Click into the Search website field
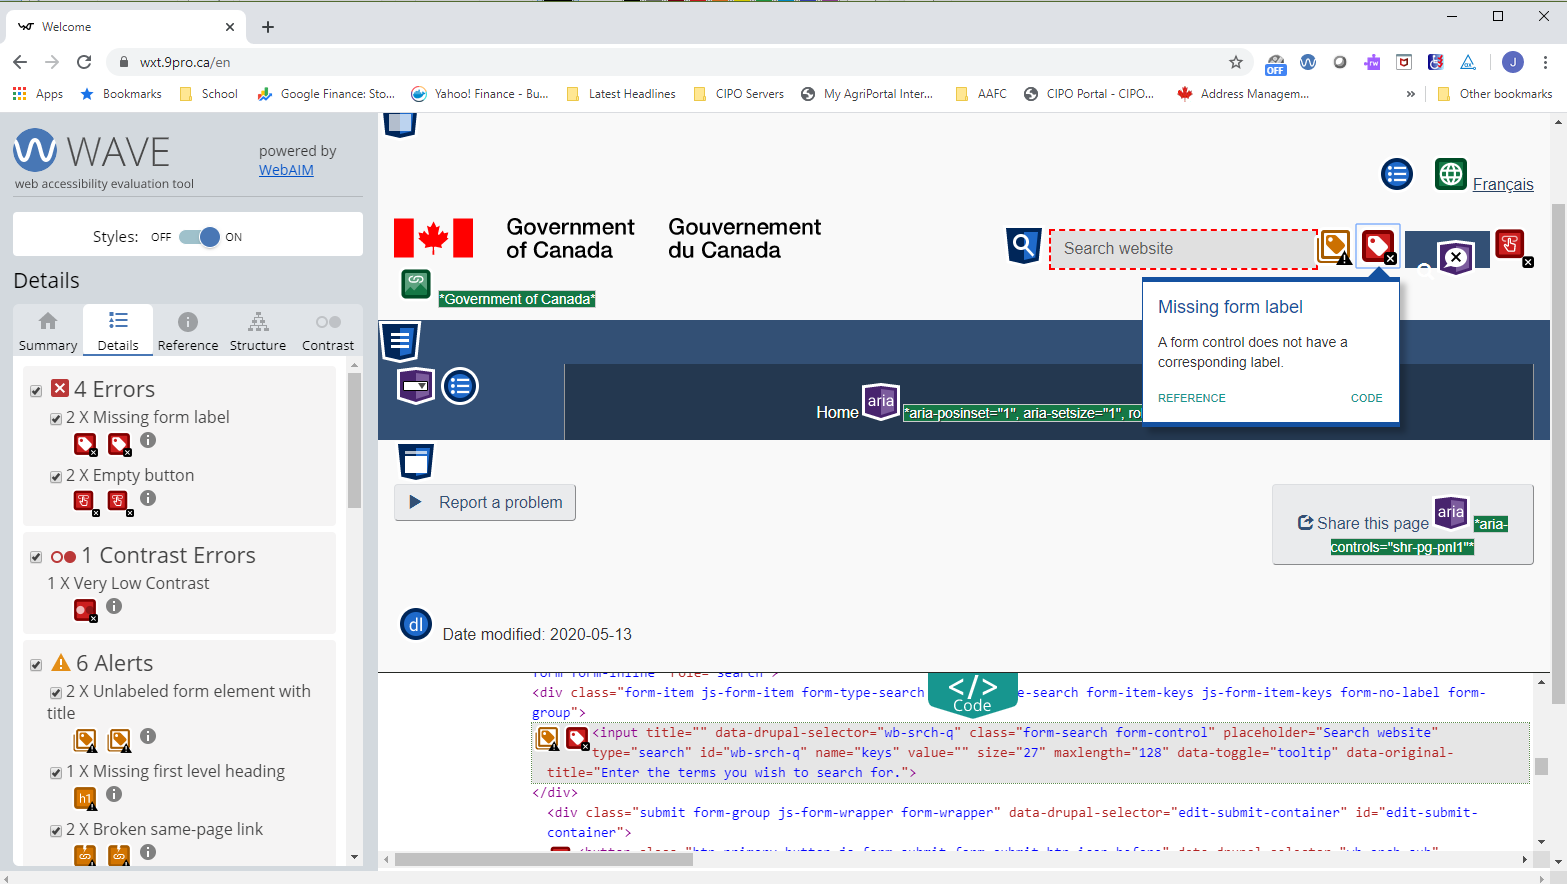 (x=1183, y=249)
